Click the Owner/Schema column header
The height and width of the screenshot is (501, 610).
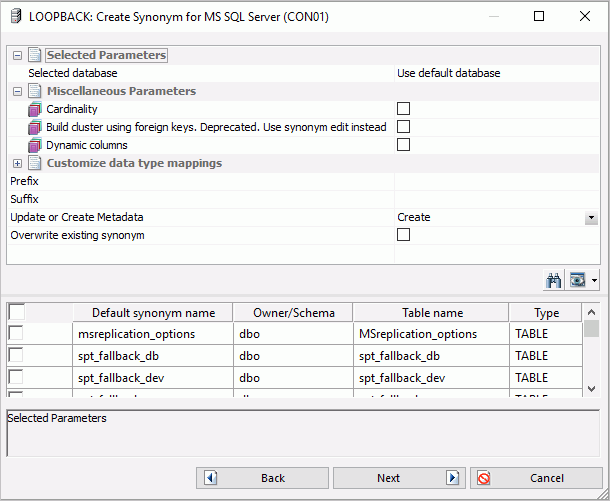point(294,313)
